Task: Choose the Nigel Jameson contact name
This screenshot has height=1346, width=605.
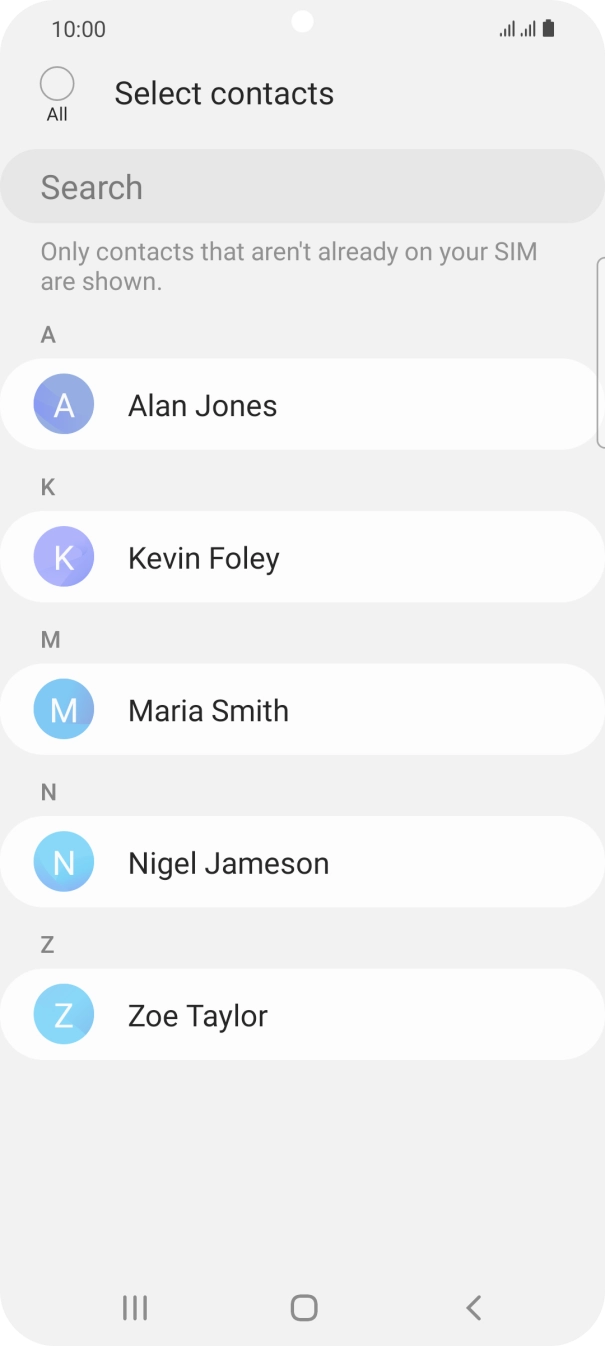Action: (228, 863)
